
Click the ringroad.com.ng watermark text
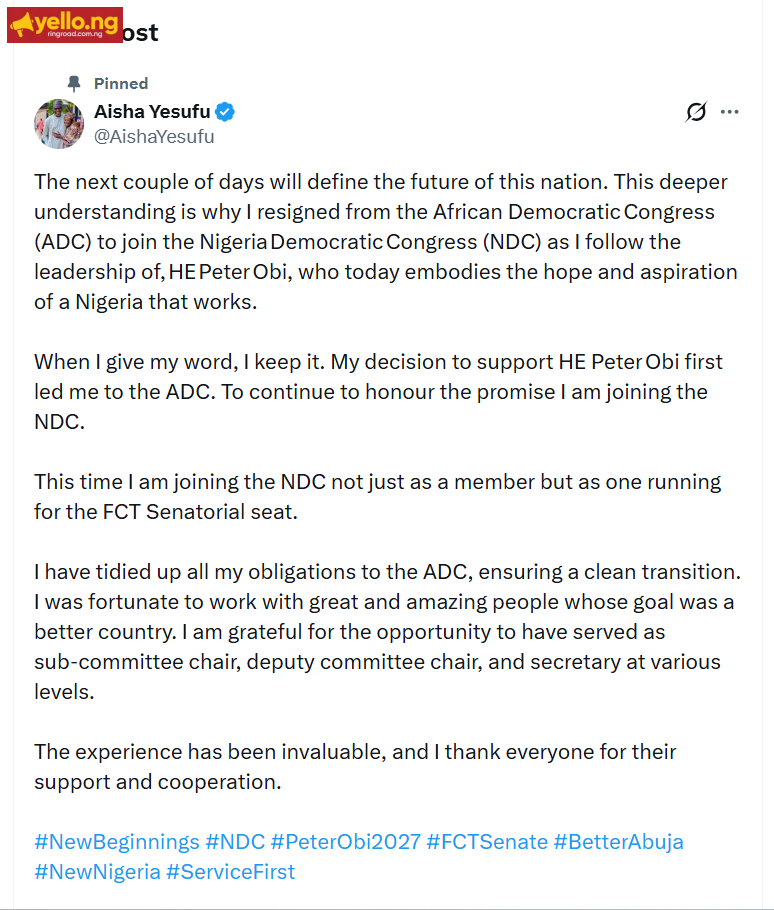tap(75, 34)
